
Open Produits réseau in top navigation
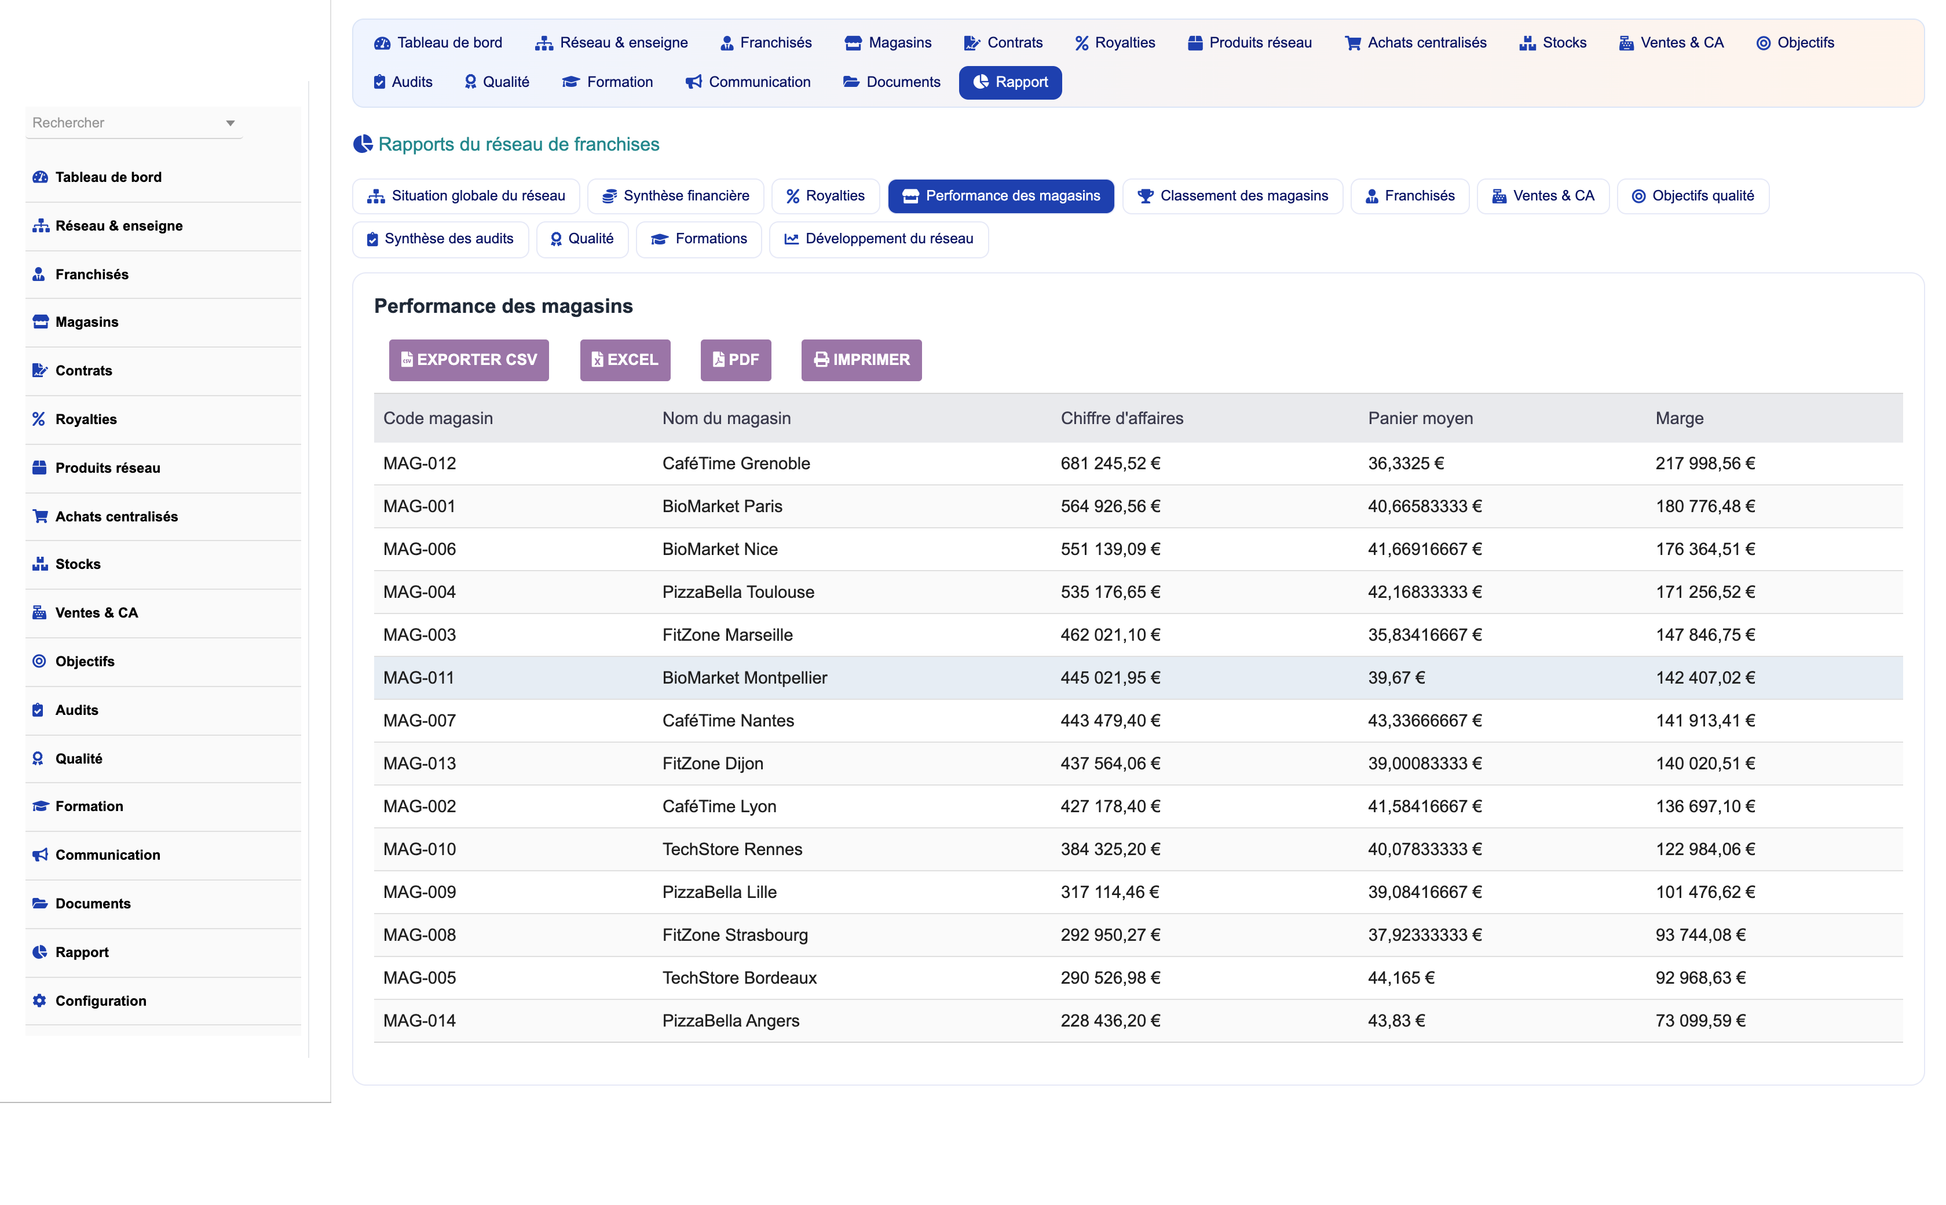1249,43
